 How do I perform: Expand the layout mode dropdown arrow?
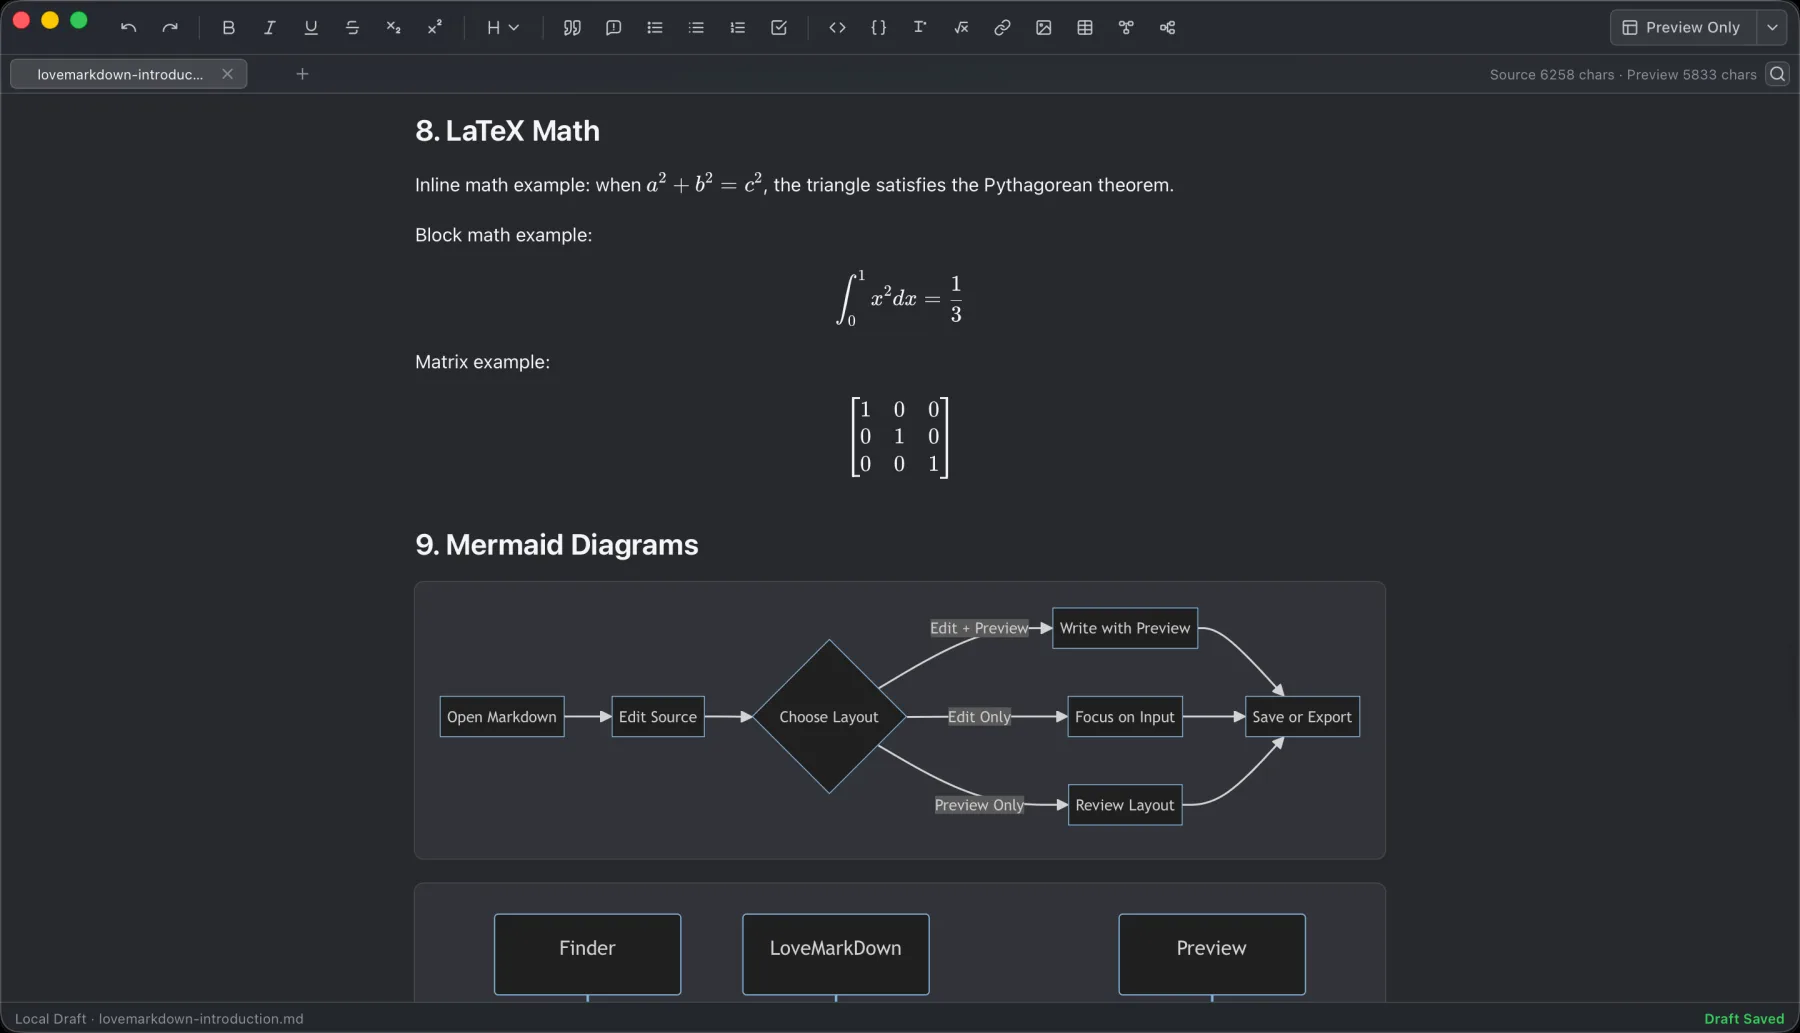[x=1772, y=28]
